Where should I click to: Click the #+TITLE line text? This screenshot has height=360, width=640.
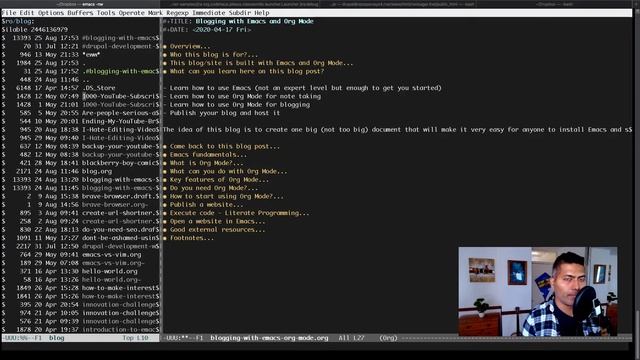pos(238,21)
